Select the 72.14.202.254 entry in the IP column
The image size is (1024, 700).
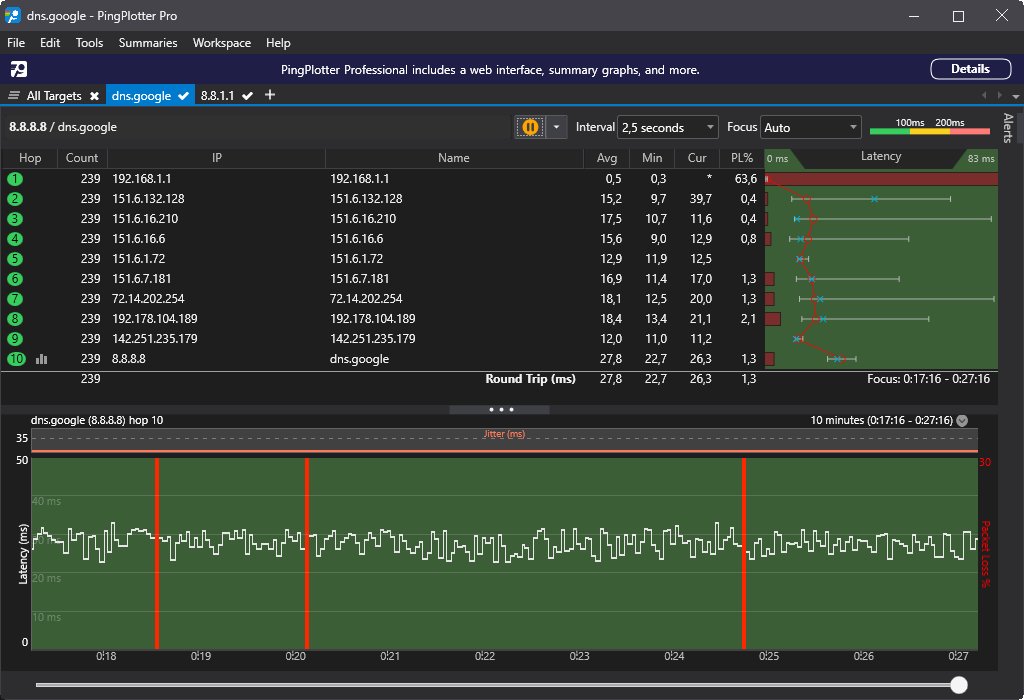(148, 299)
